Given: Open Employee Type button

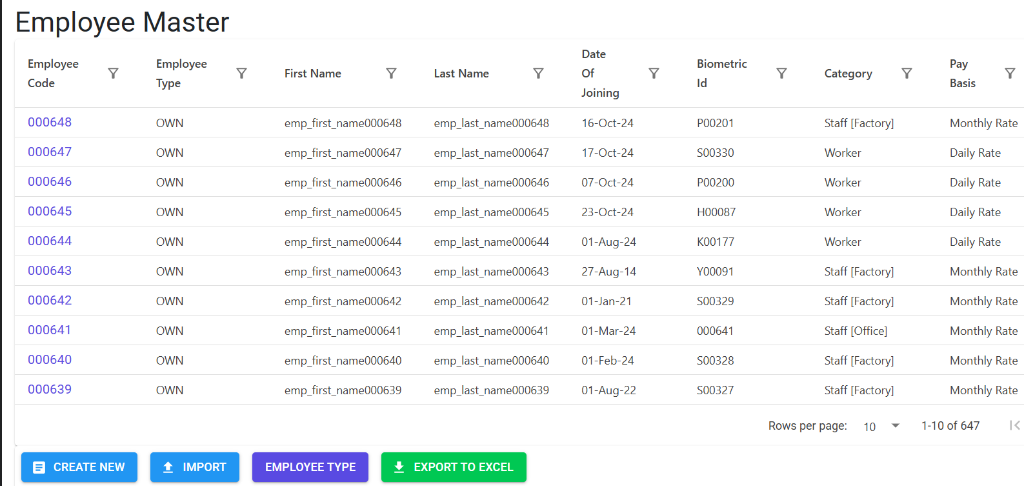Looking at the screenshot, I should click(310, 467).
